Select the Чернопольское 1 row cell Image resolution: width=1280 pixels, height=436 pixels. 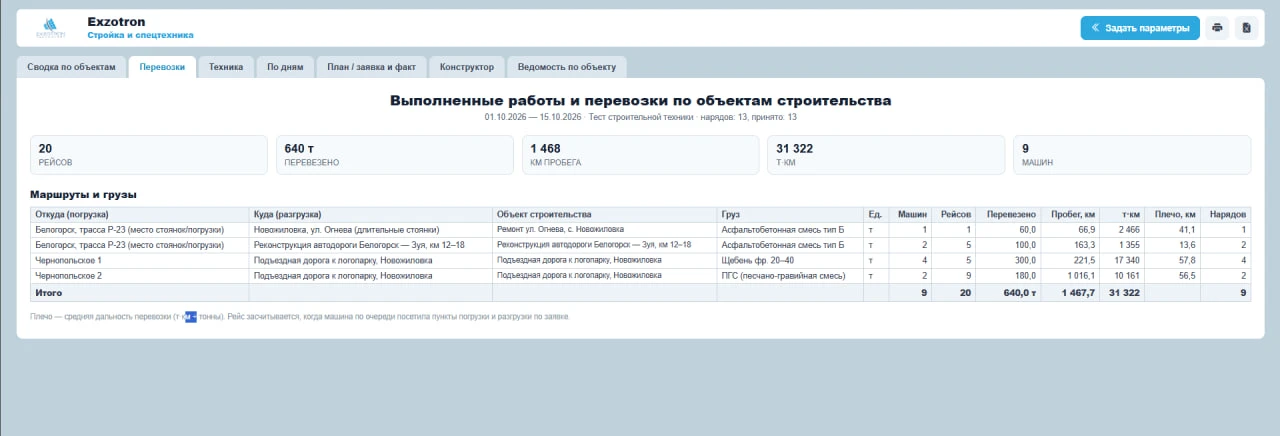pyautogui.click(x=140, y=260)
